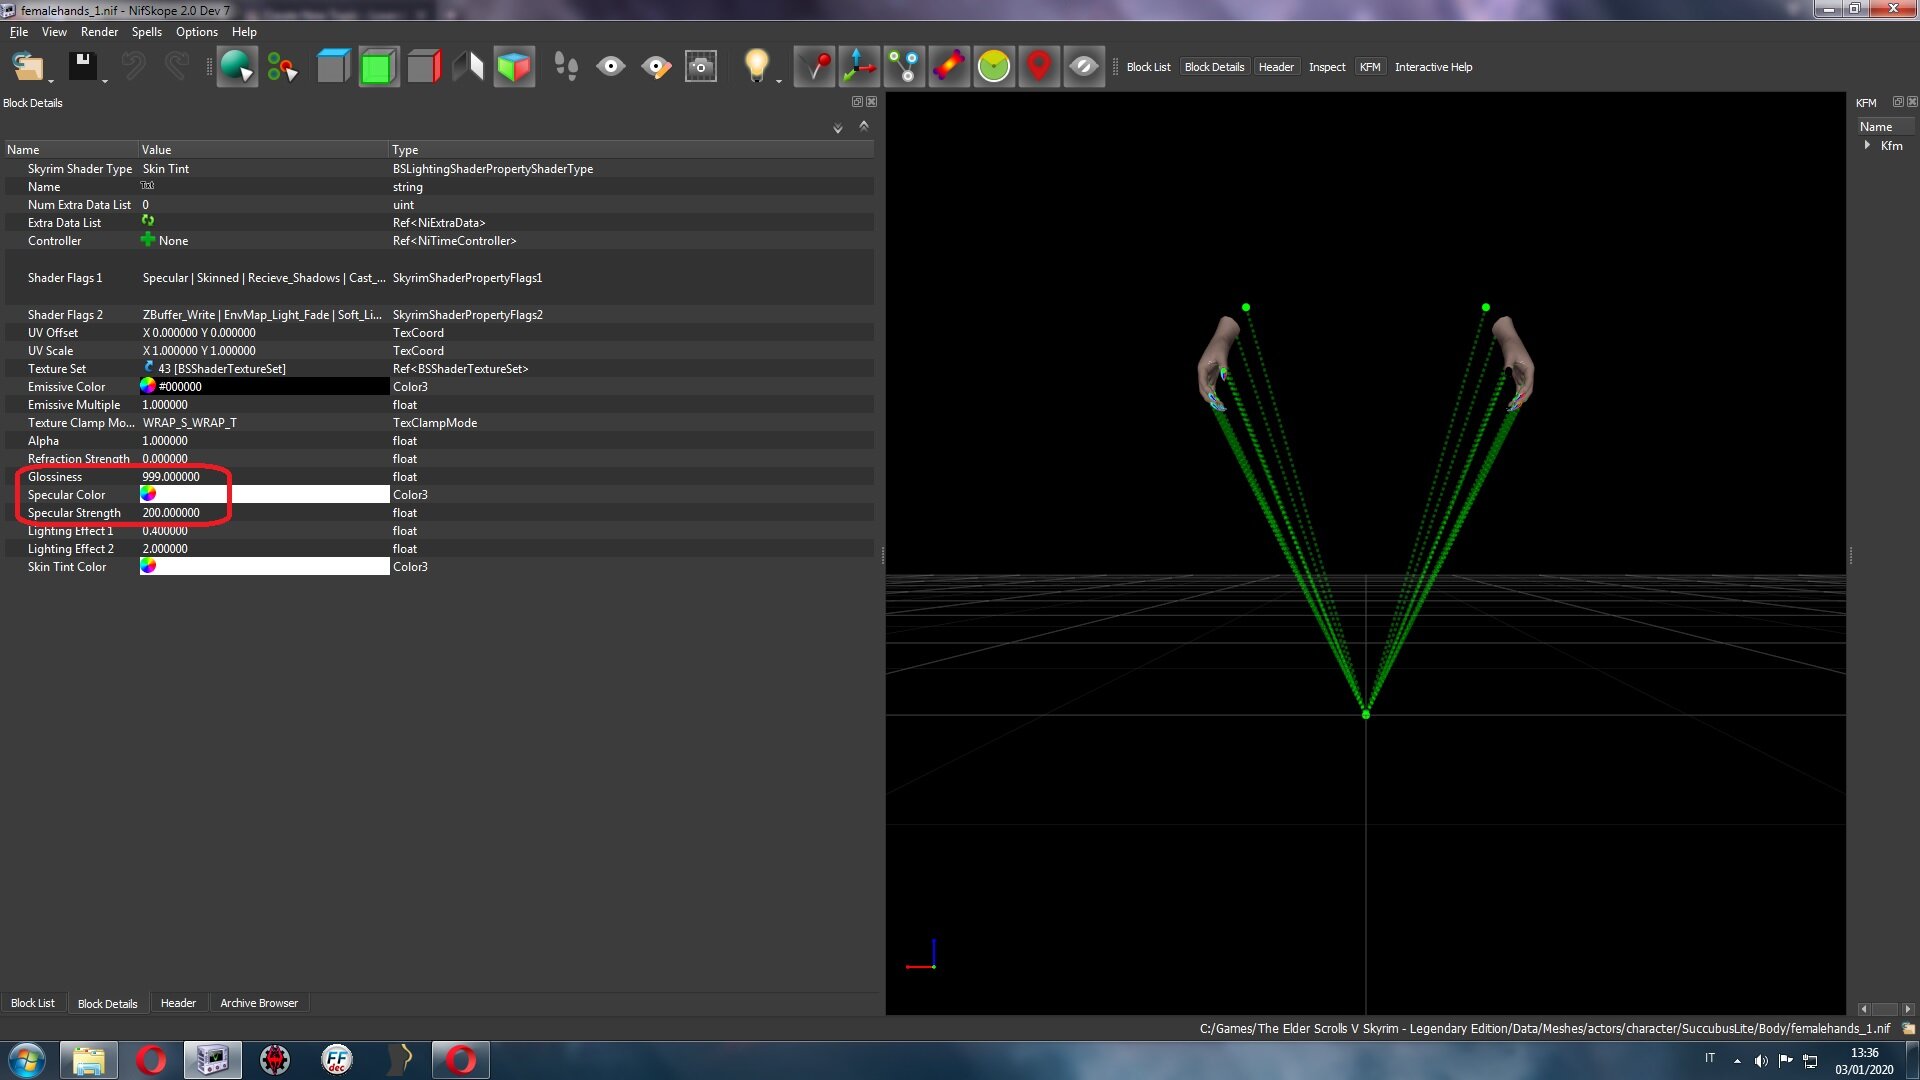Click the Load file folder icon
Screen dimensions: 1920x1080
[28, 67]
